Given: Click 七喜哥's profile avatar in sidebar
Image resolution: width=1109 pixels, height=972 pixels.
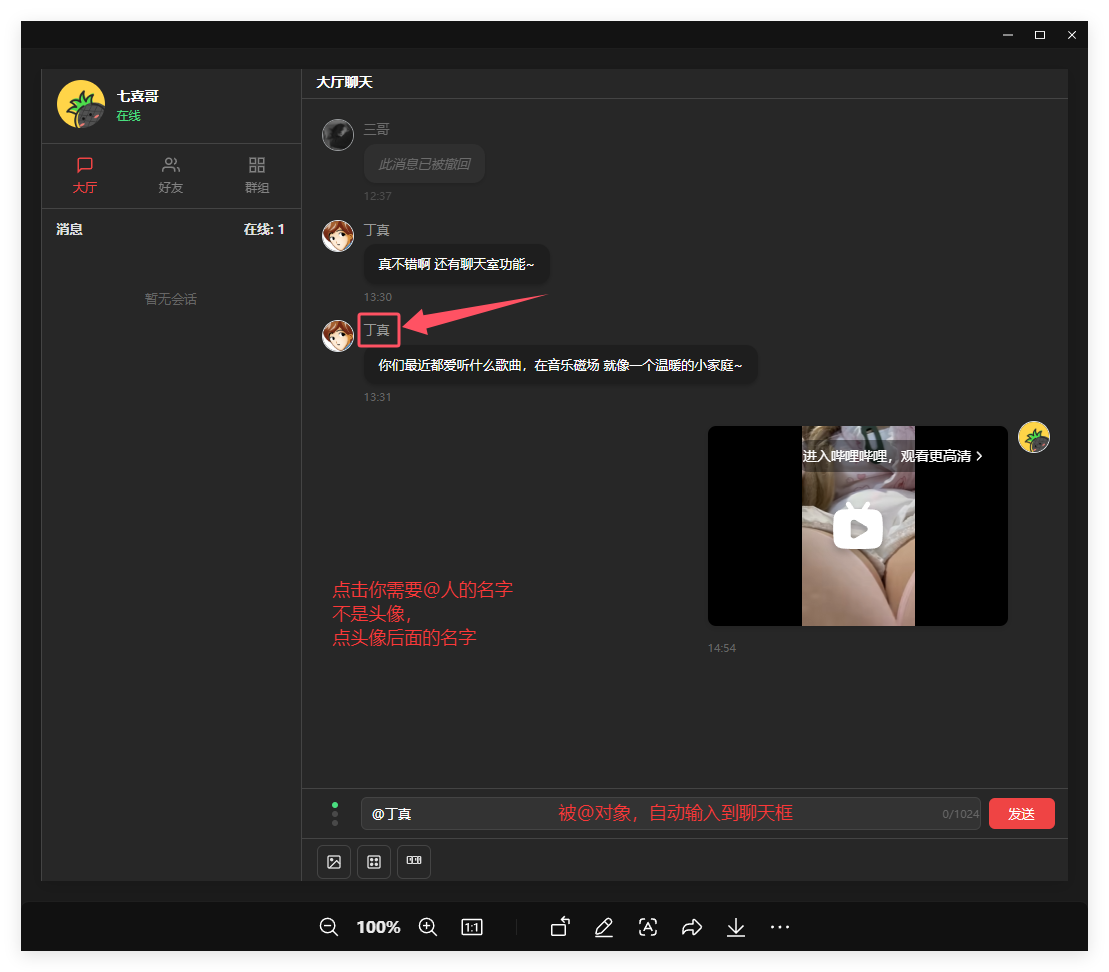Looking at the screenshot, I should click(x=81, y=104).
